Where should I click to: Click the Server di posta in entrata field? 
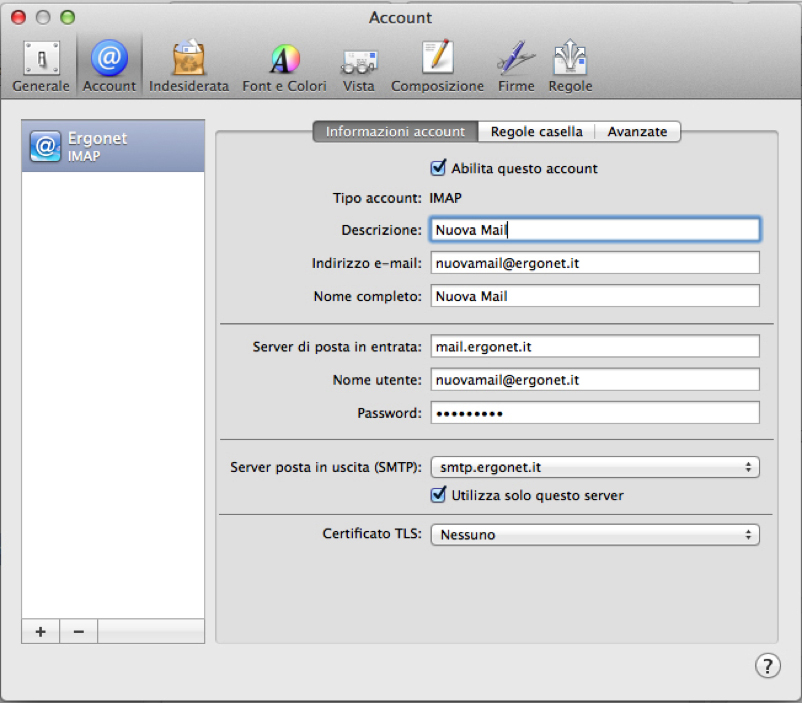594,346
